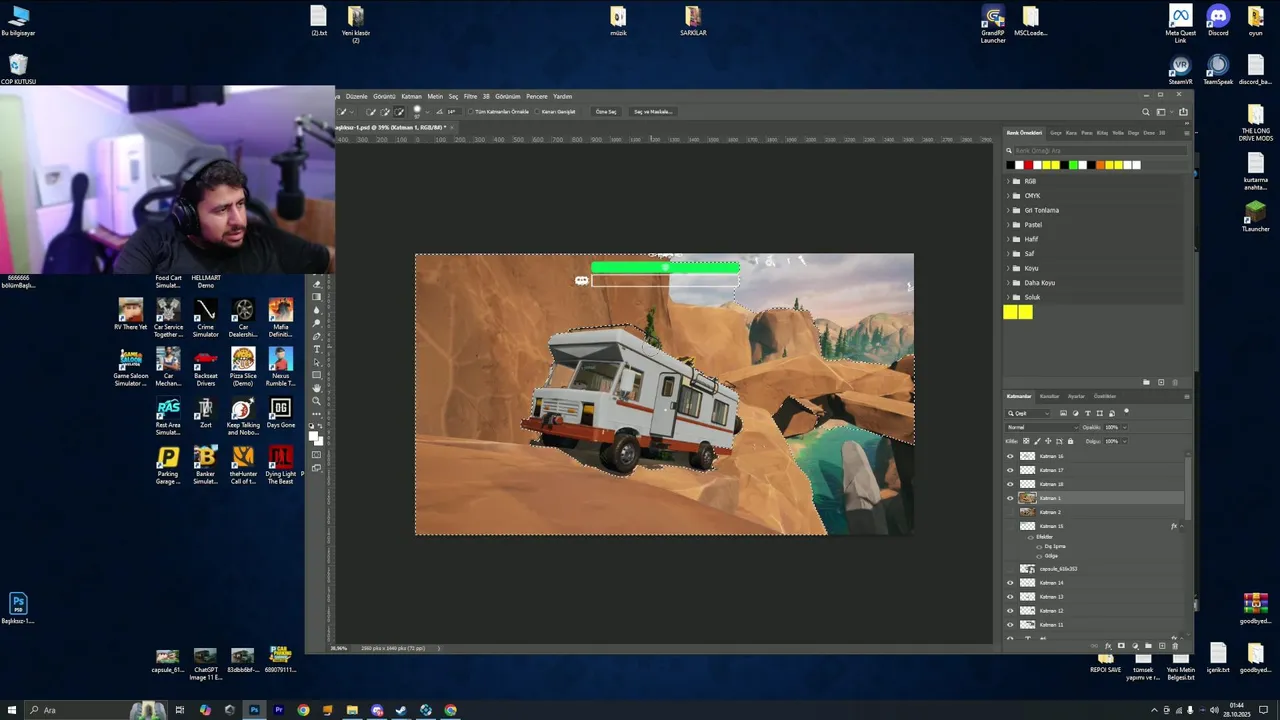The height and width of the screenshot is (720, 1280).
Task: Enable Tüm Katmanları Örnekle checkbox
Action: pyautogui.click(x=471, y=112)
